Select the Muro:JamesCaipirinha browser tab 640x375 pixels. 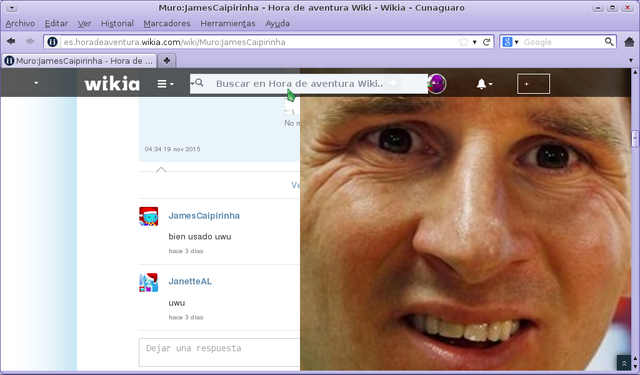tap(79, 61)
